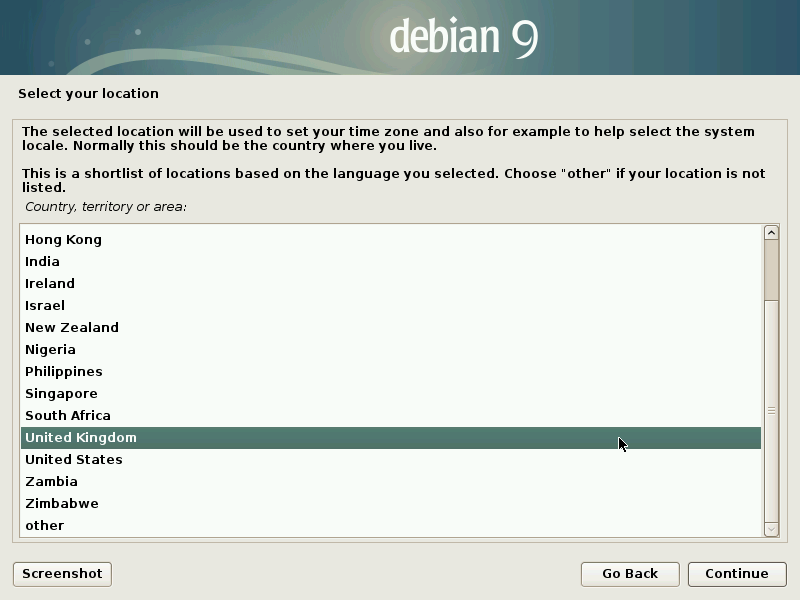The height and width of the screenshot is (600, 800).
Task: Select Zambia as location
Action: pyautogui.click(x=391, y=482)
